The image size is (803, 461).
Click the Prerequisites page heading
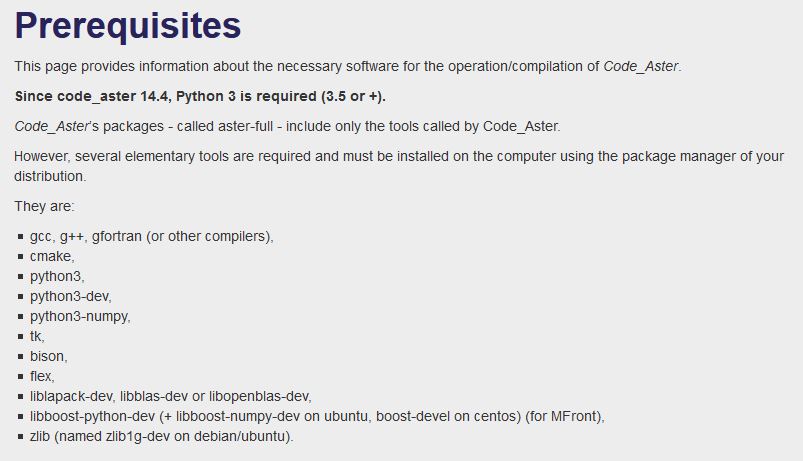[128, 26]
